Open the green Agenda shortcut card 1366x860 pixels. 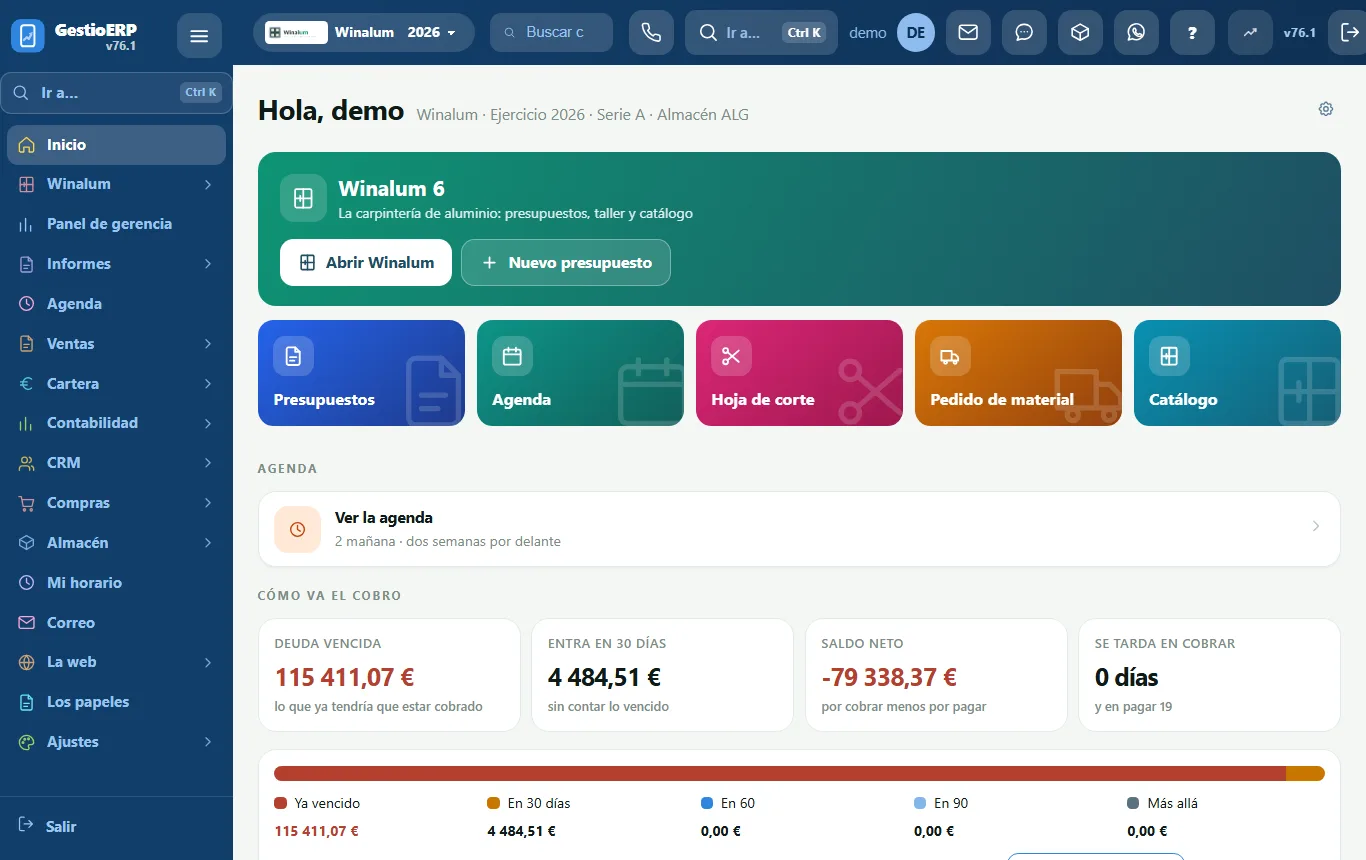[580, 373]
